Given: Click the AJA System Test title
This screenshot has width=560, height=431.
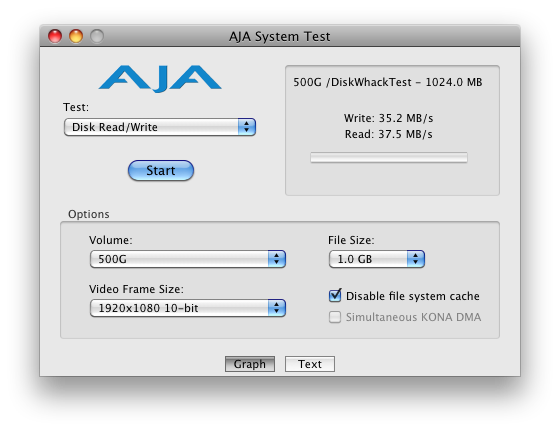Looking at the screenshot, I should coord(280,36).
